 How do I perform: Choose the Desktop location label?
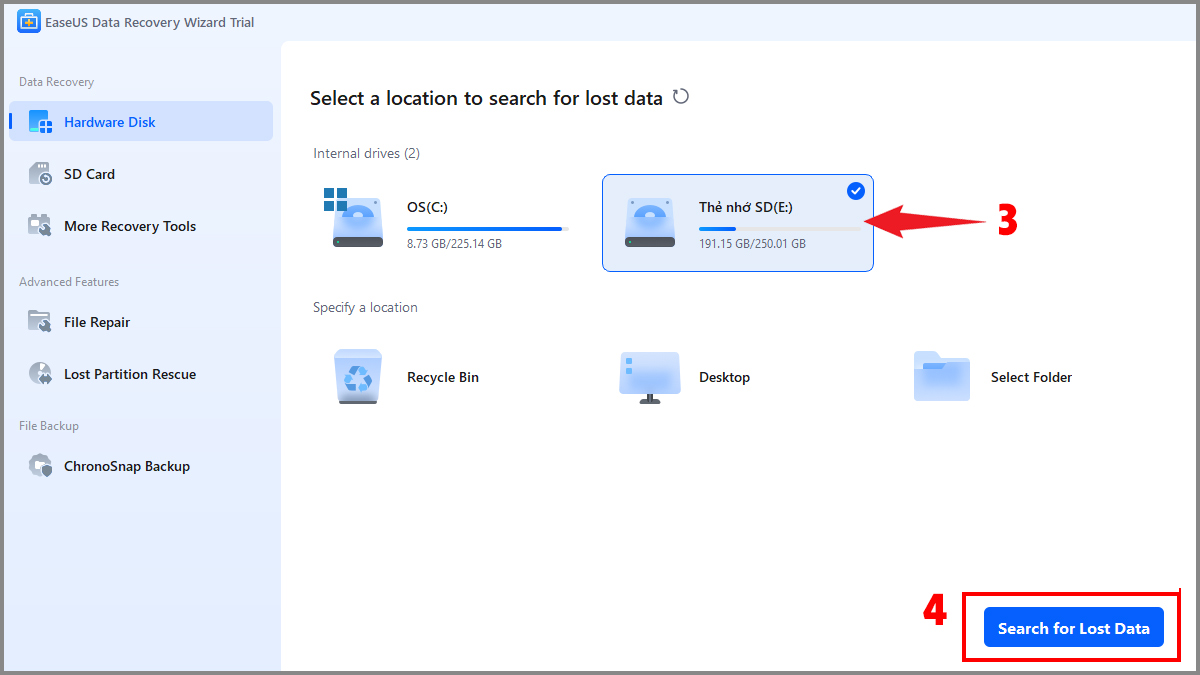pyautogui.click(x=724, y=377)
